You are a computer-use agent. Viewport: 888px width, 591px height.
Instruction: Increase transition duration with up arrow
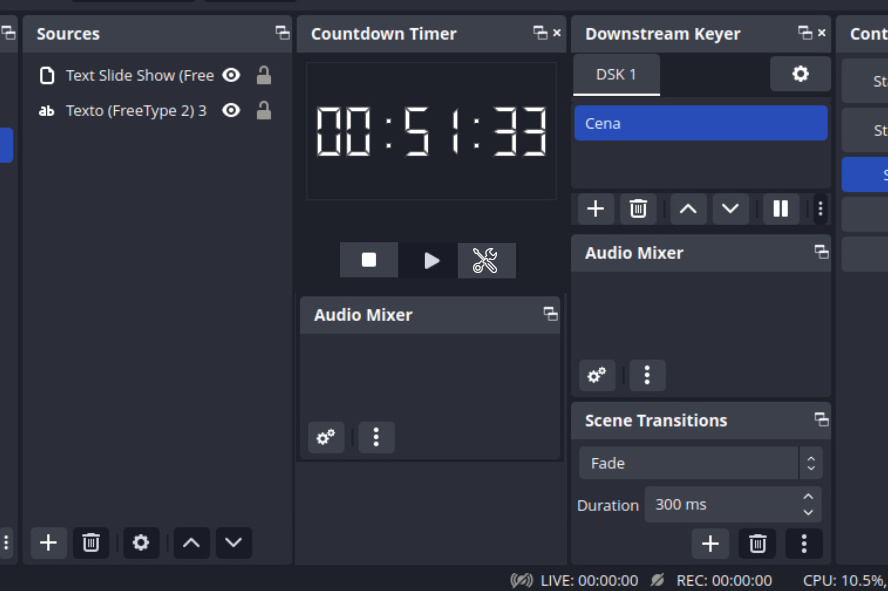808,496
